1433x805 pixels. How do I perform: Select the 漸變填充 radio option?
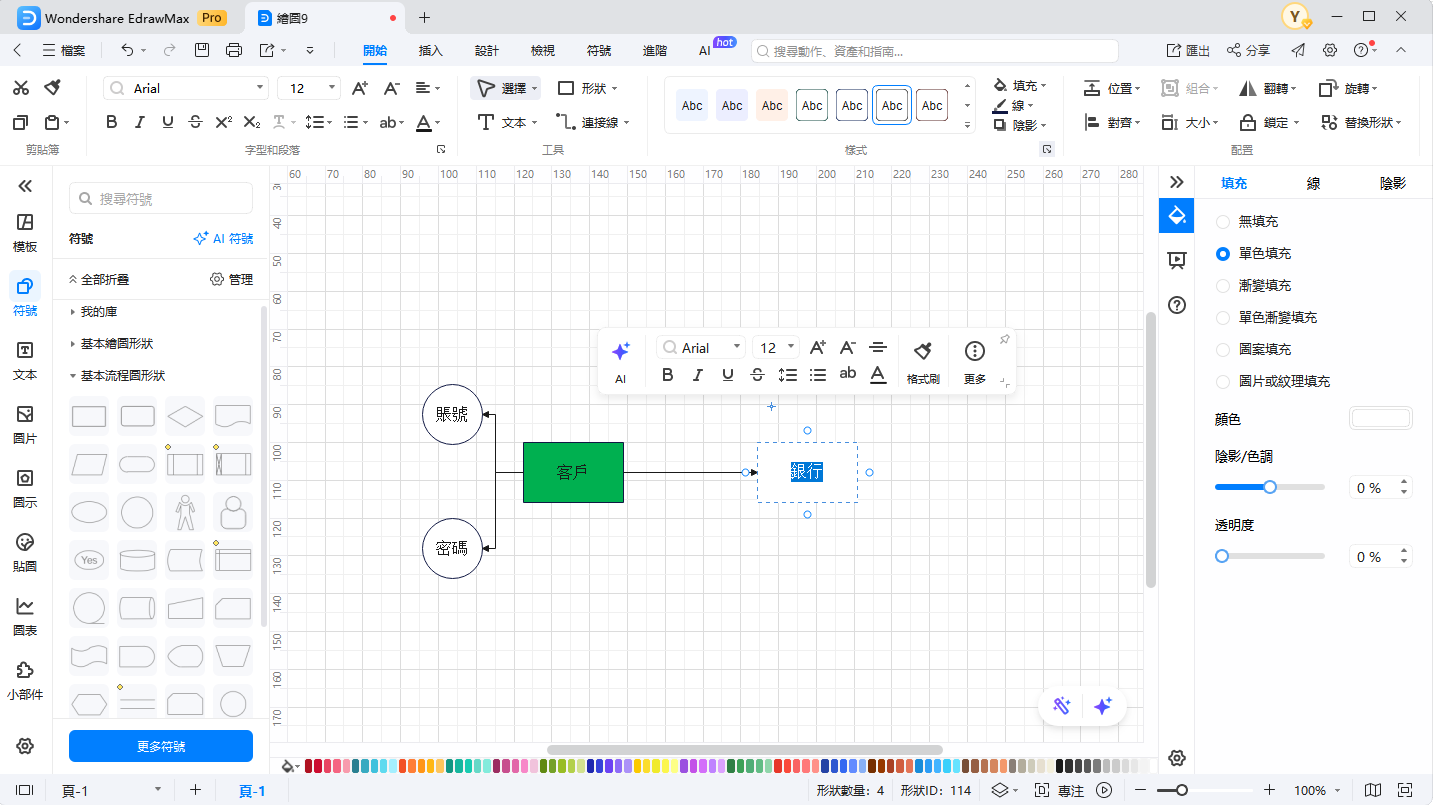[x=1223, y=285]
